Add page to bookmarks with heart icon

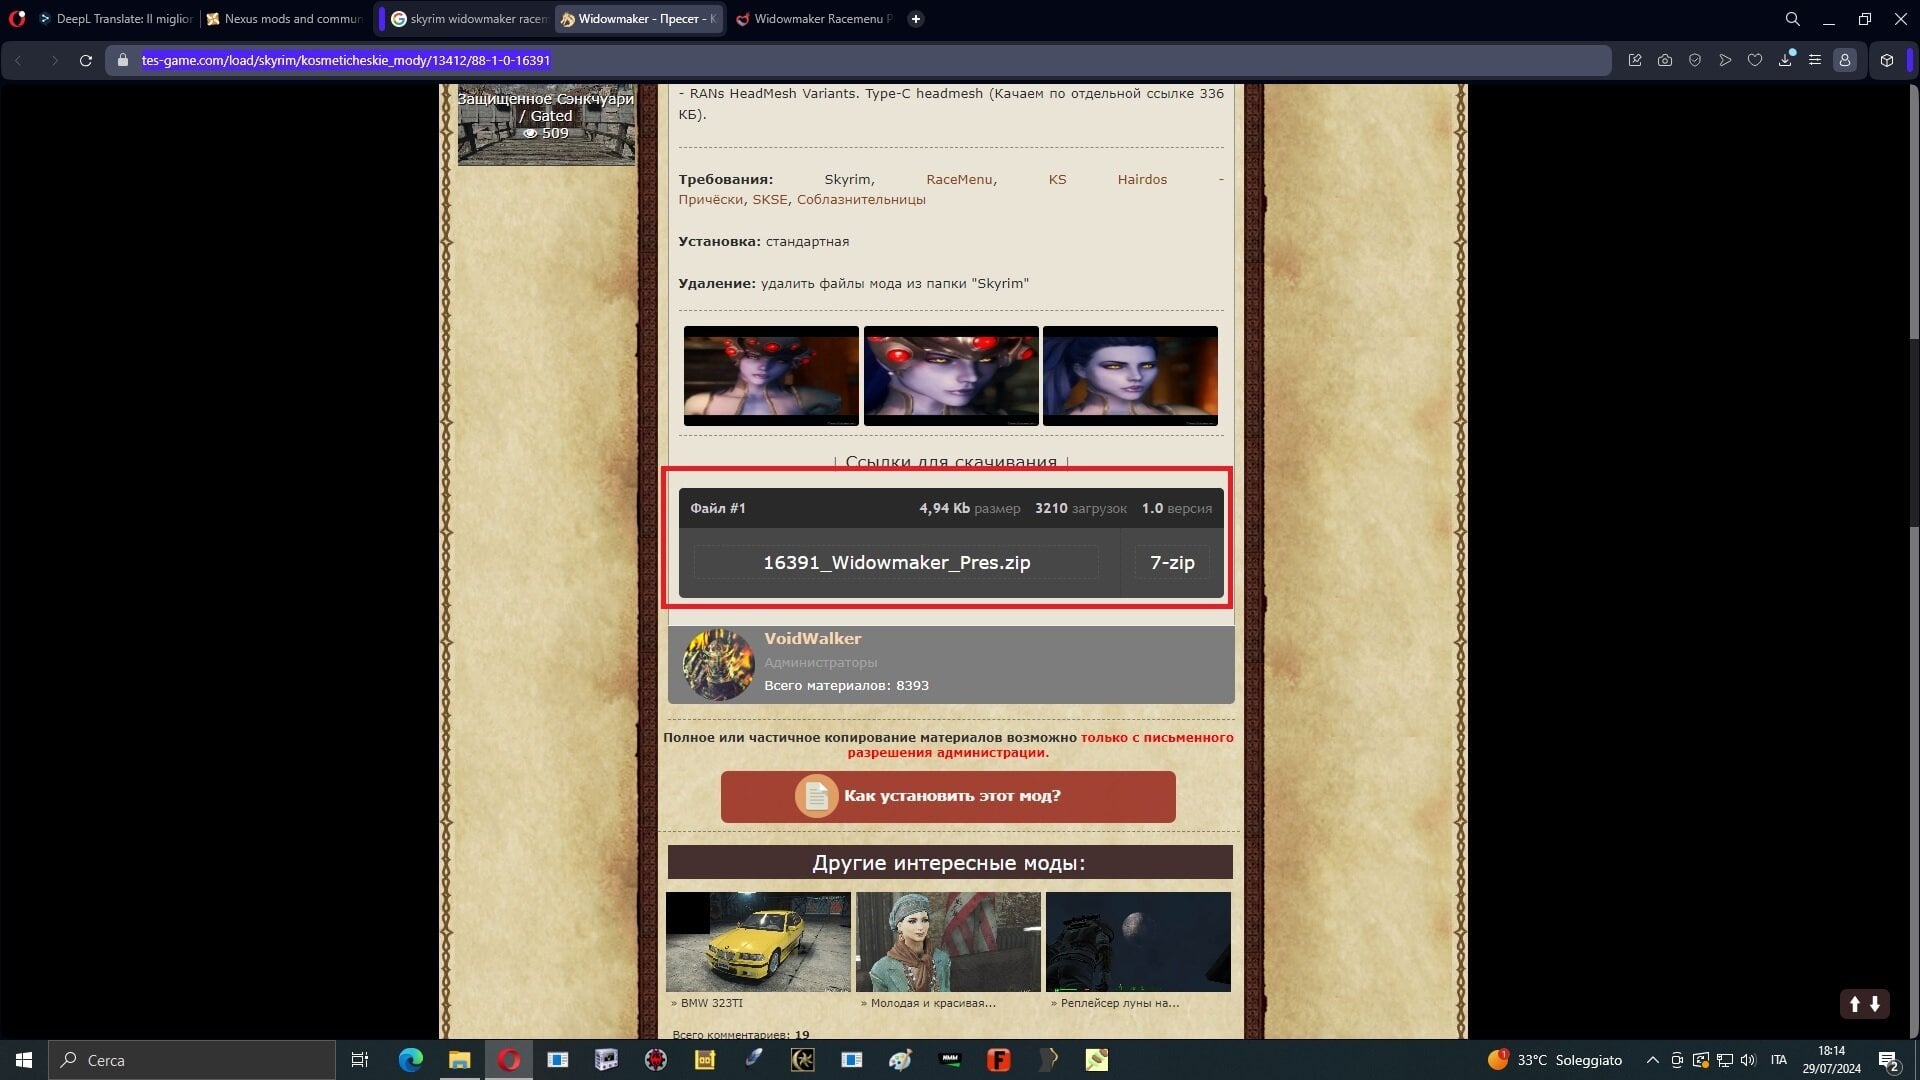pyautogui.click(x=1755, y=60)
